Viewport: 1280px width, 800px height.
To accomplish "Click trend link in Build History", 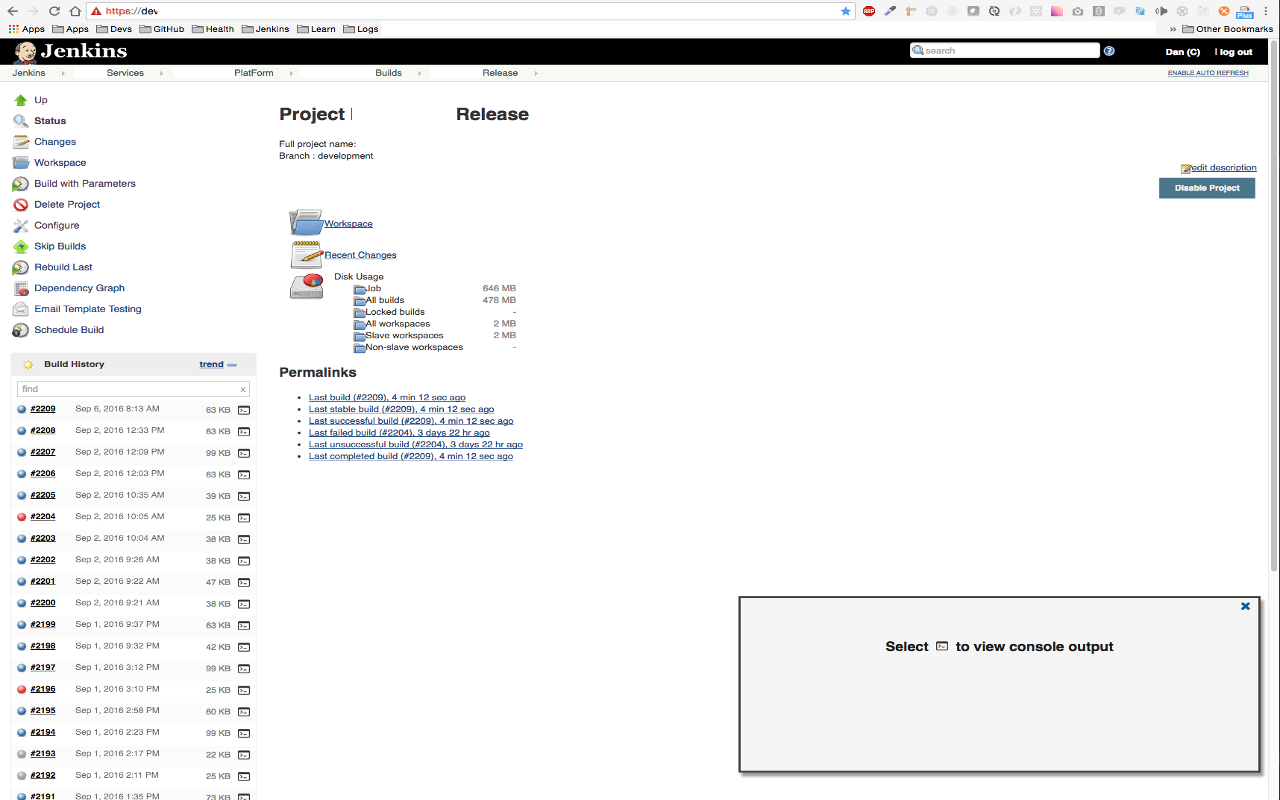I will (211, 364).
